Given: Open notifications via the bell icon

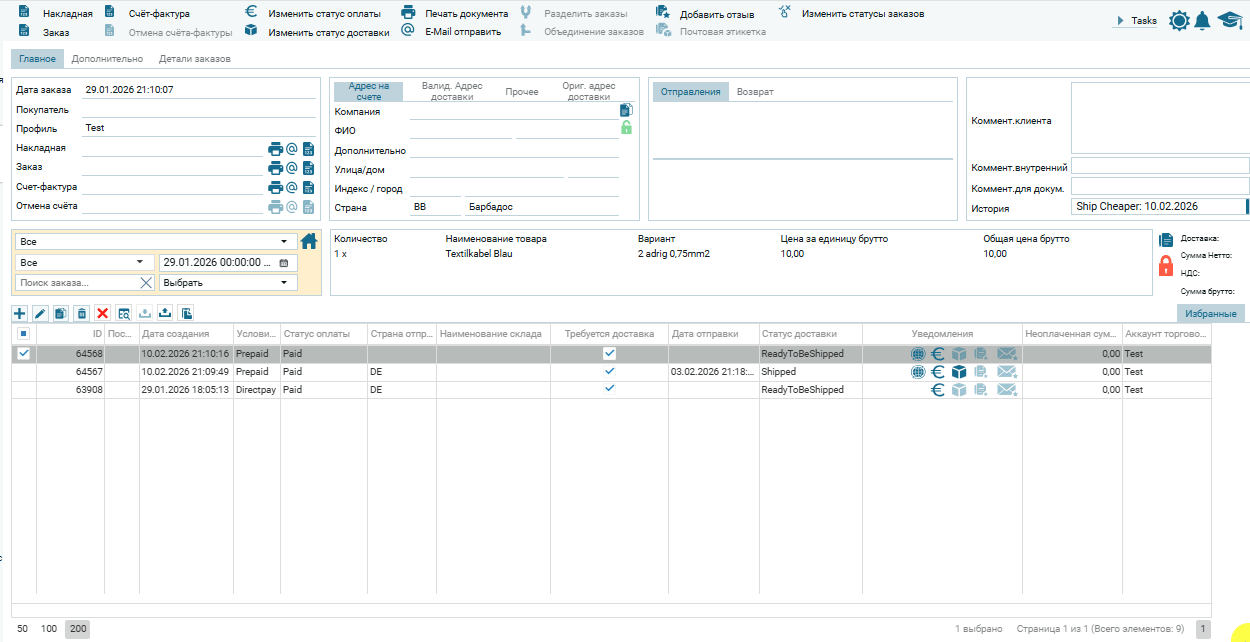Looking at the screenshot, I should click(1202, 21).
